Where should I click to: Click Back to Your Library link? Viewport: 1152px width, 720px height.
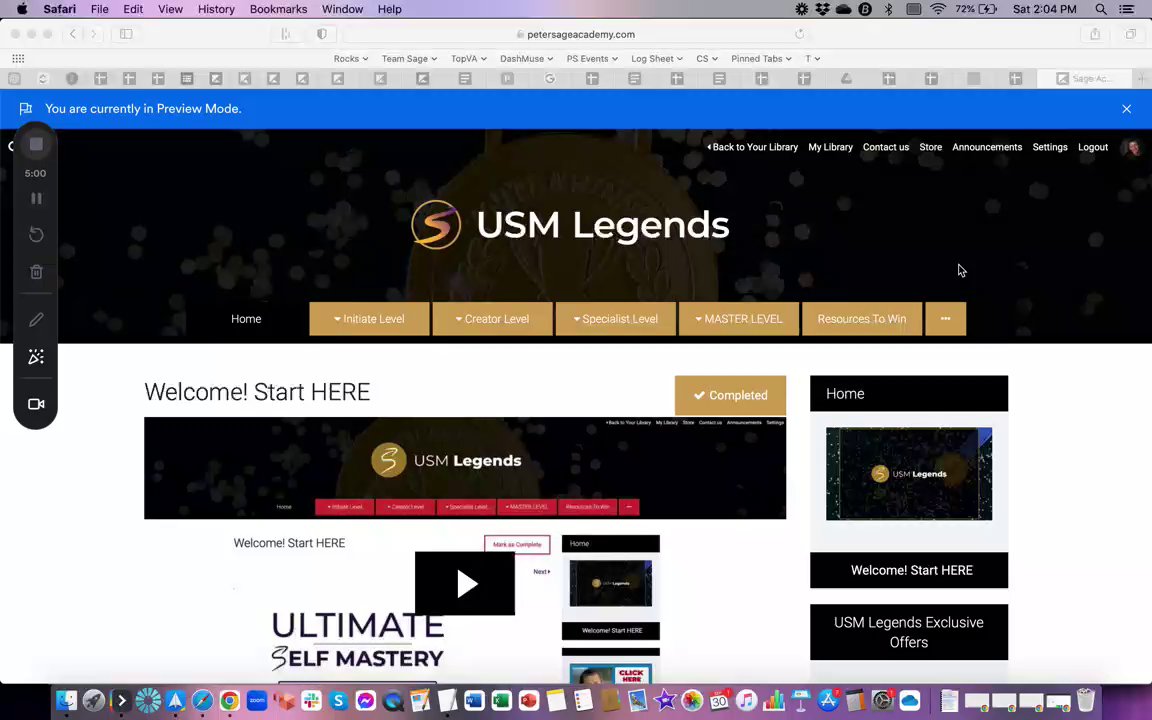[752, 147]
